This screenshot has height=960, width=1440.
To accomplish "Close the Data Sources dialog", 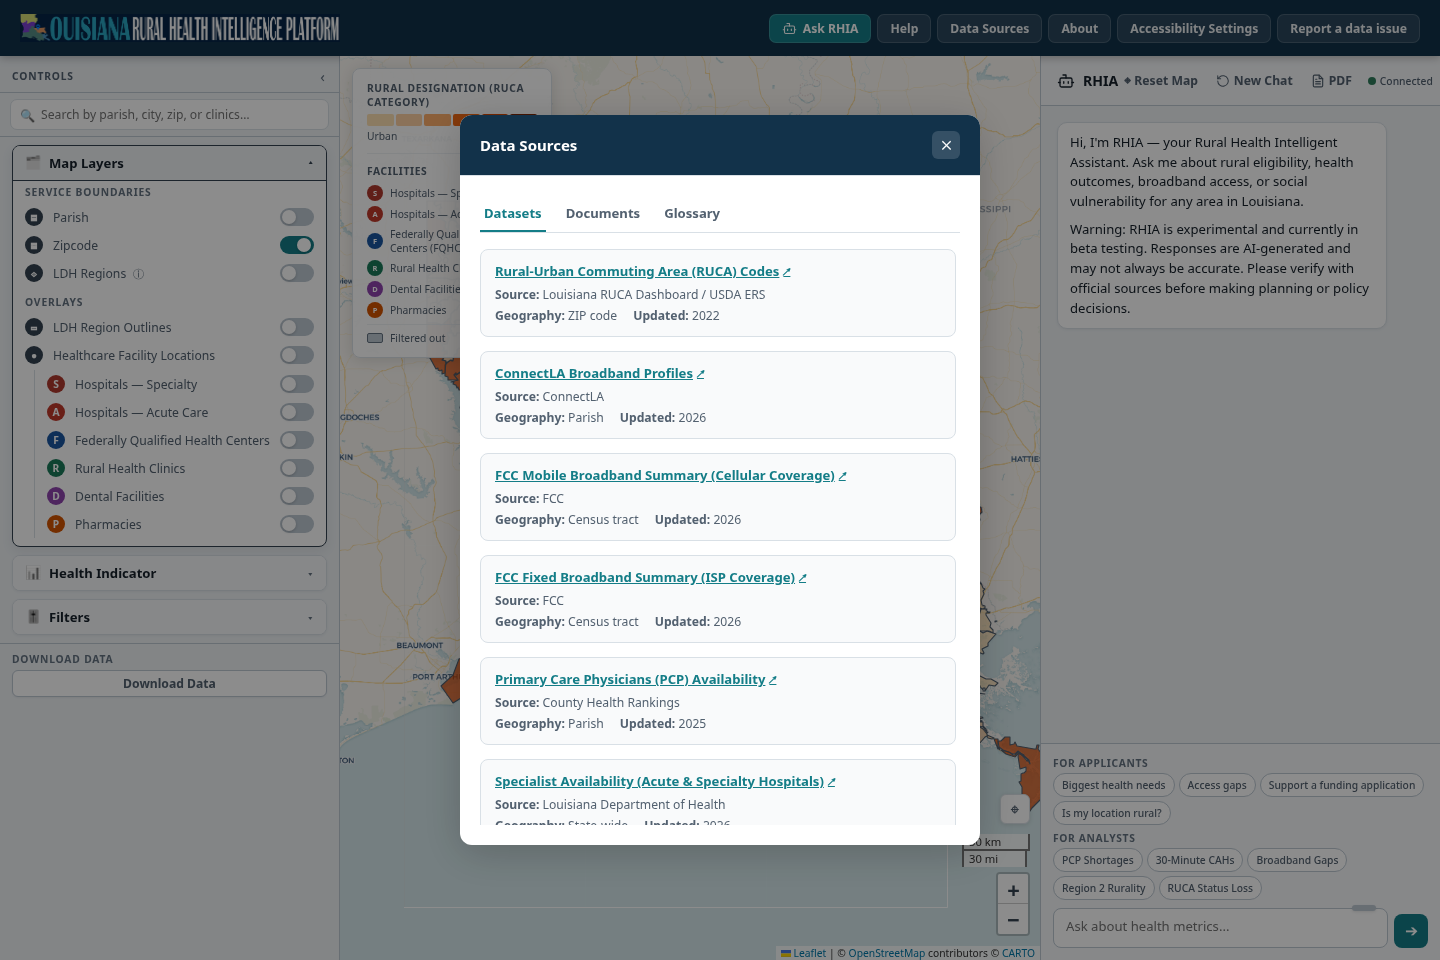I will pyautogui.click(x=946, y=145).
